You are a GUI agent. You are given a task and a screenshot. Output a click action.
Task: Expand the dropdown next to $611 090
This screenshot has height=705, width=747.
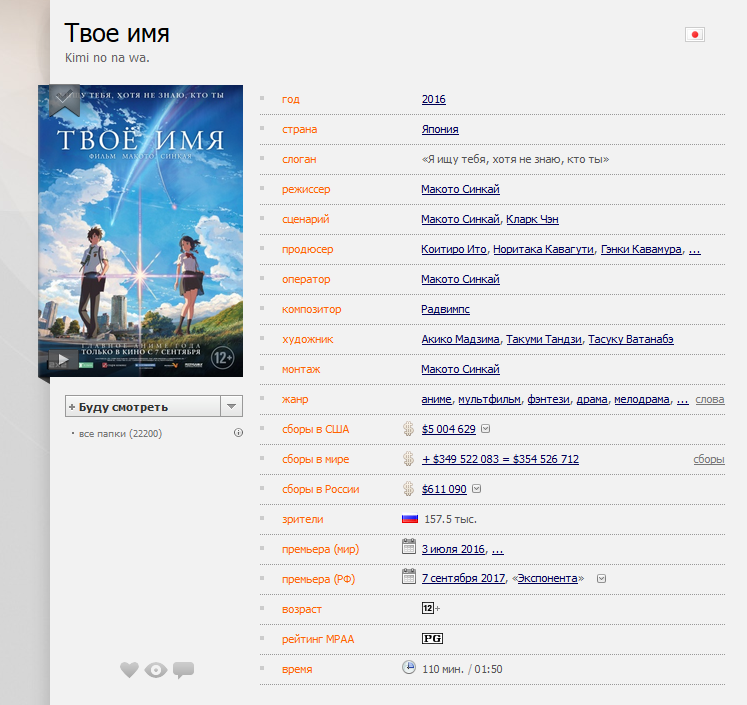[x=476, y=489]
